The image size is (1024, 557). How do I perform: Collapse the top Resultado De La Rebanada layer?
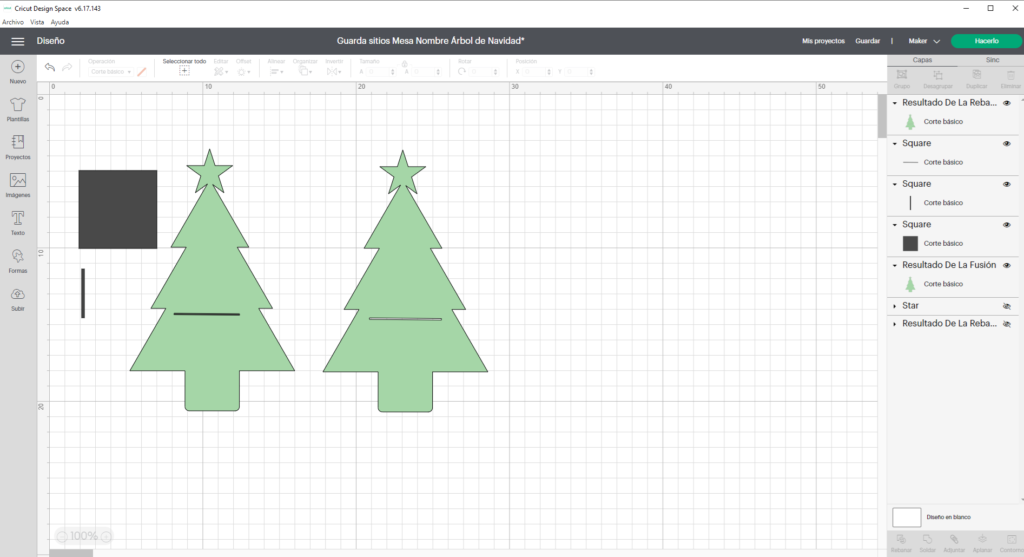pos(895,103)
